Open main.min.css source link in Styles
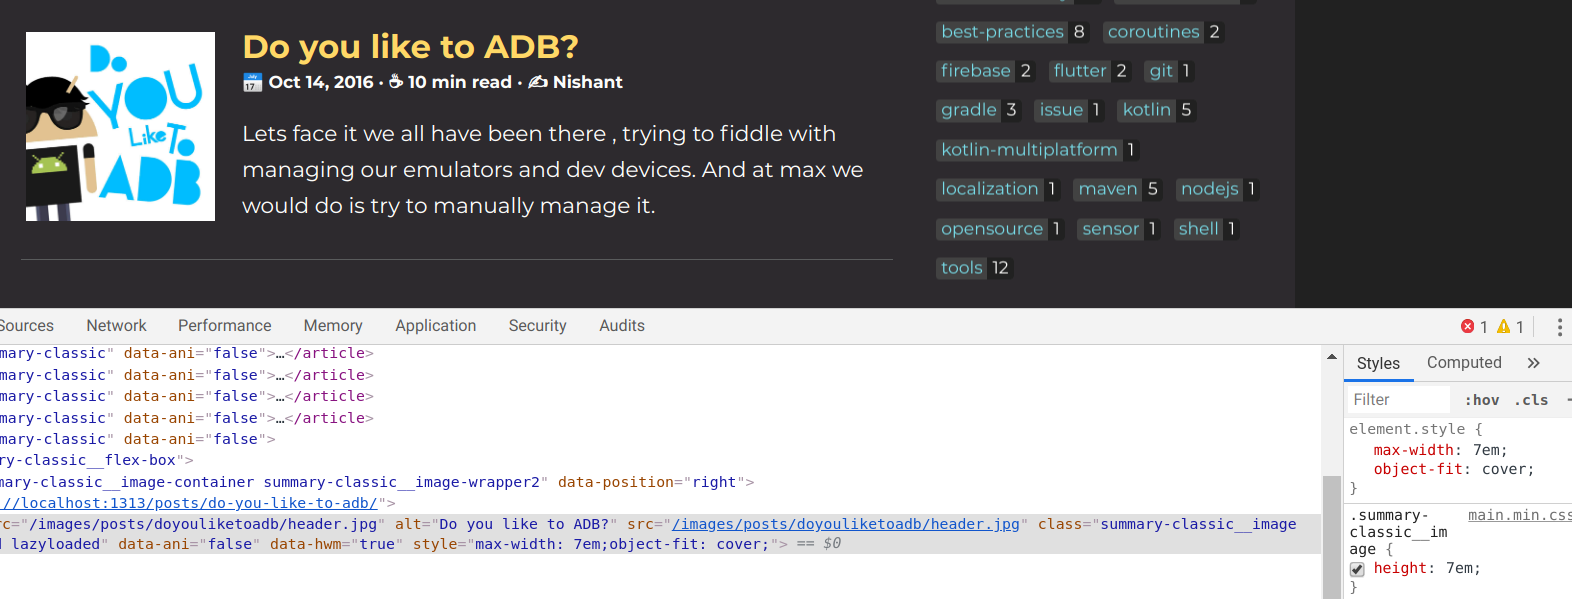 pyautogui.click(x=1520, y=515)
